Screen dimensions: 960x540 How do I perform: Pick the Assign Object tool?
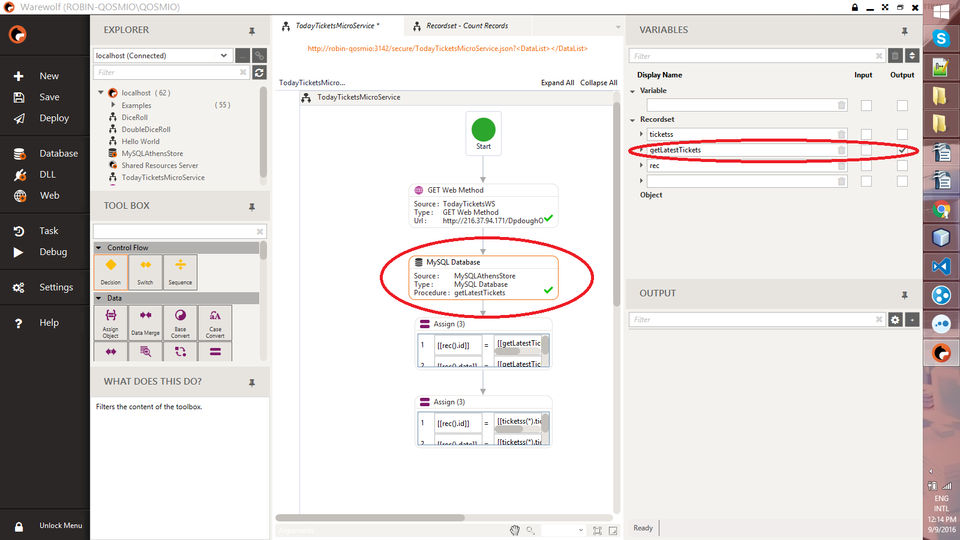coord(111,323)
